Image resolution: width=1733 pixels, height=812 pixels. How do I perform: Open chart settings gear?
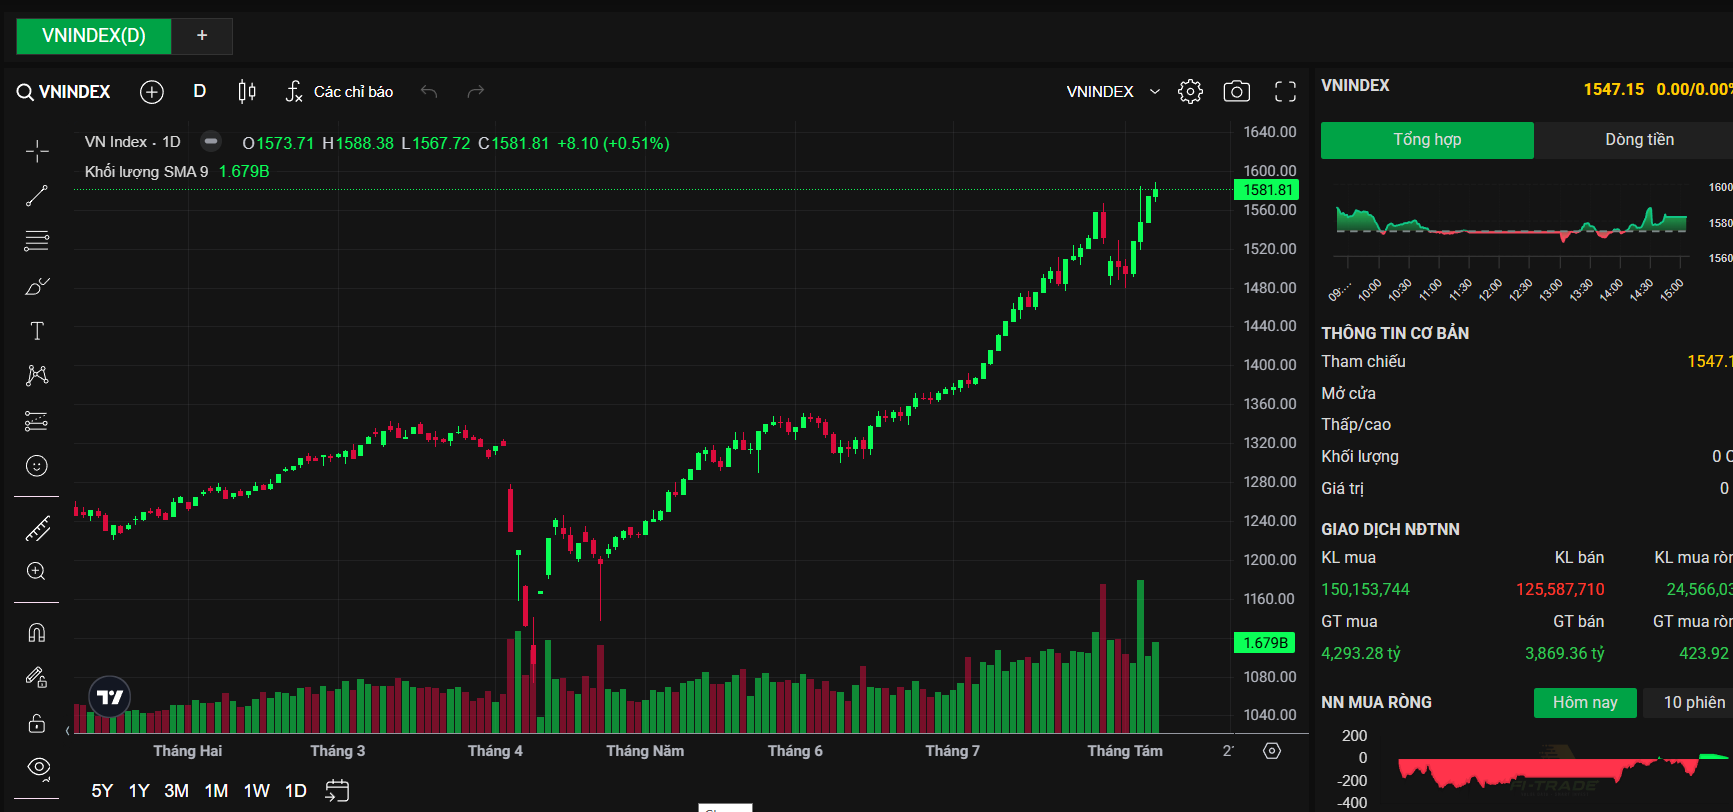1190,92
